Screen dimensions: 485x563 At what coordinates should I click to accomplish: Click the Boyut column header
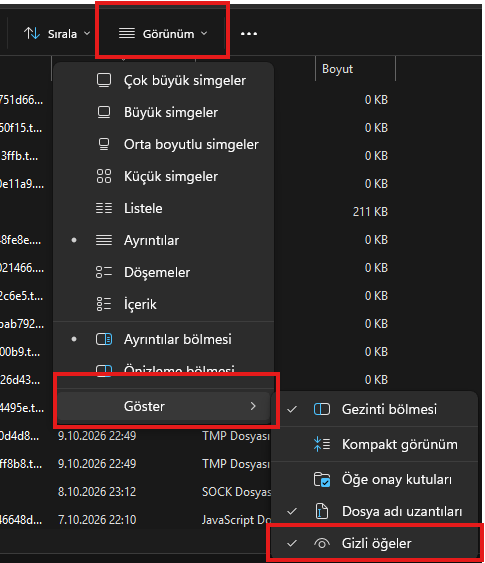point(355,69)
